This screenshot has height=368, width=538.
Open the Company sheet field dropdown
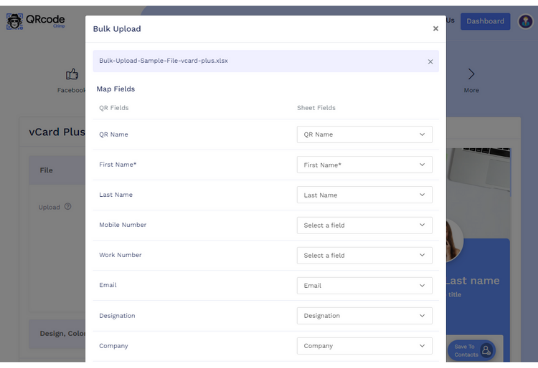click(364, 346)
